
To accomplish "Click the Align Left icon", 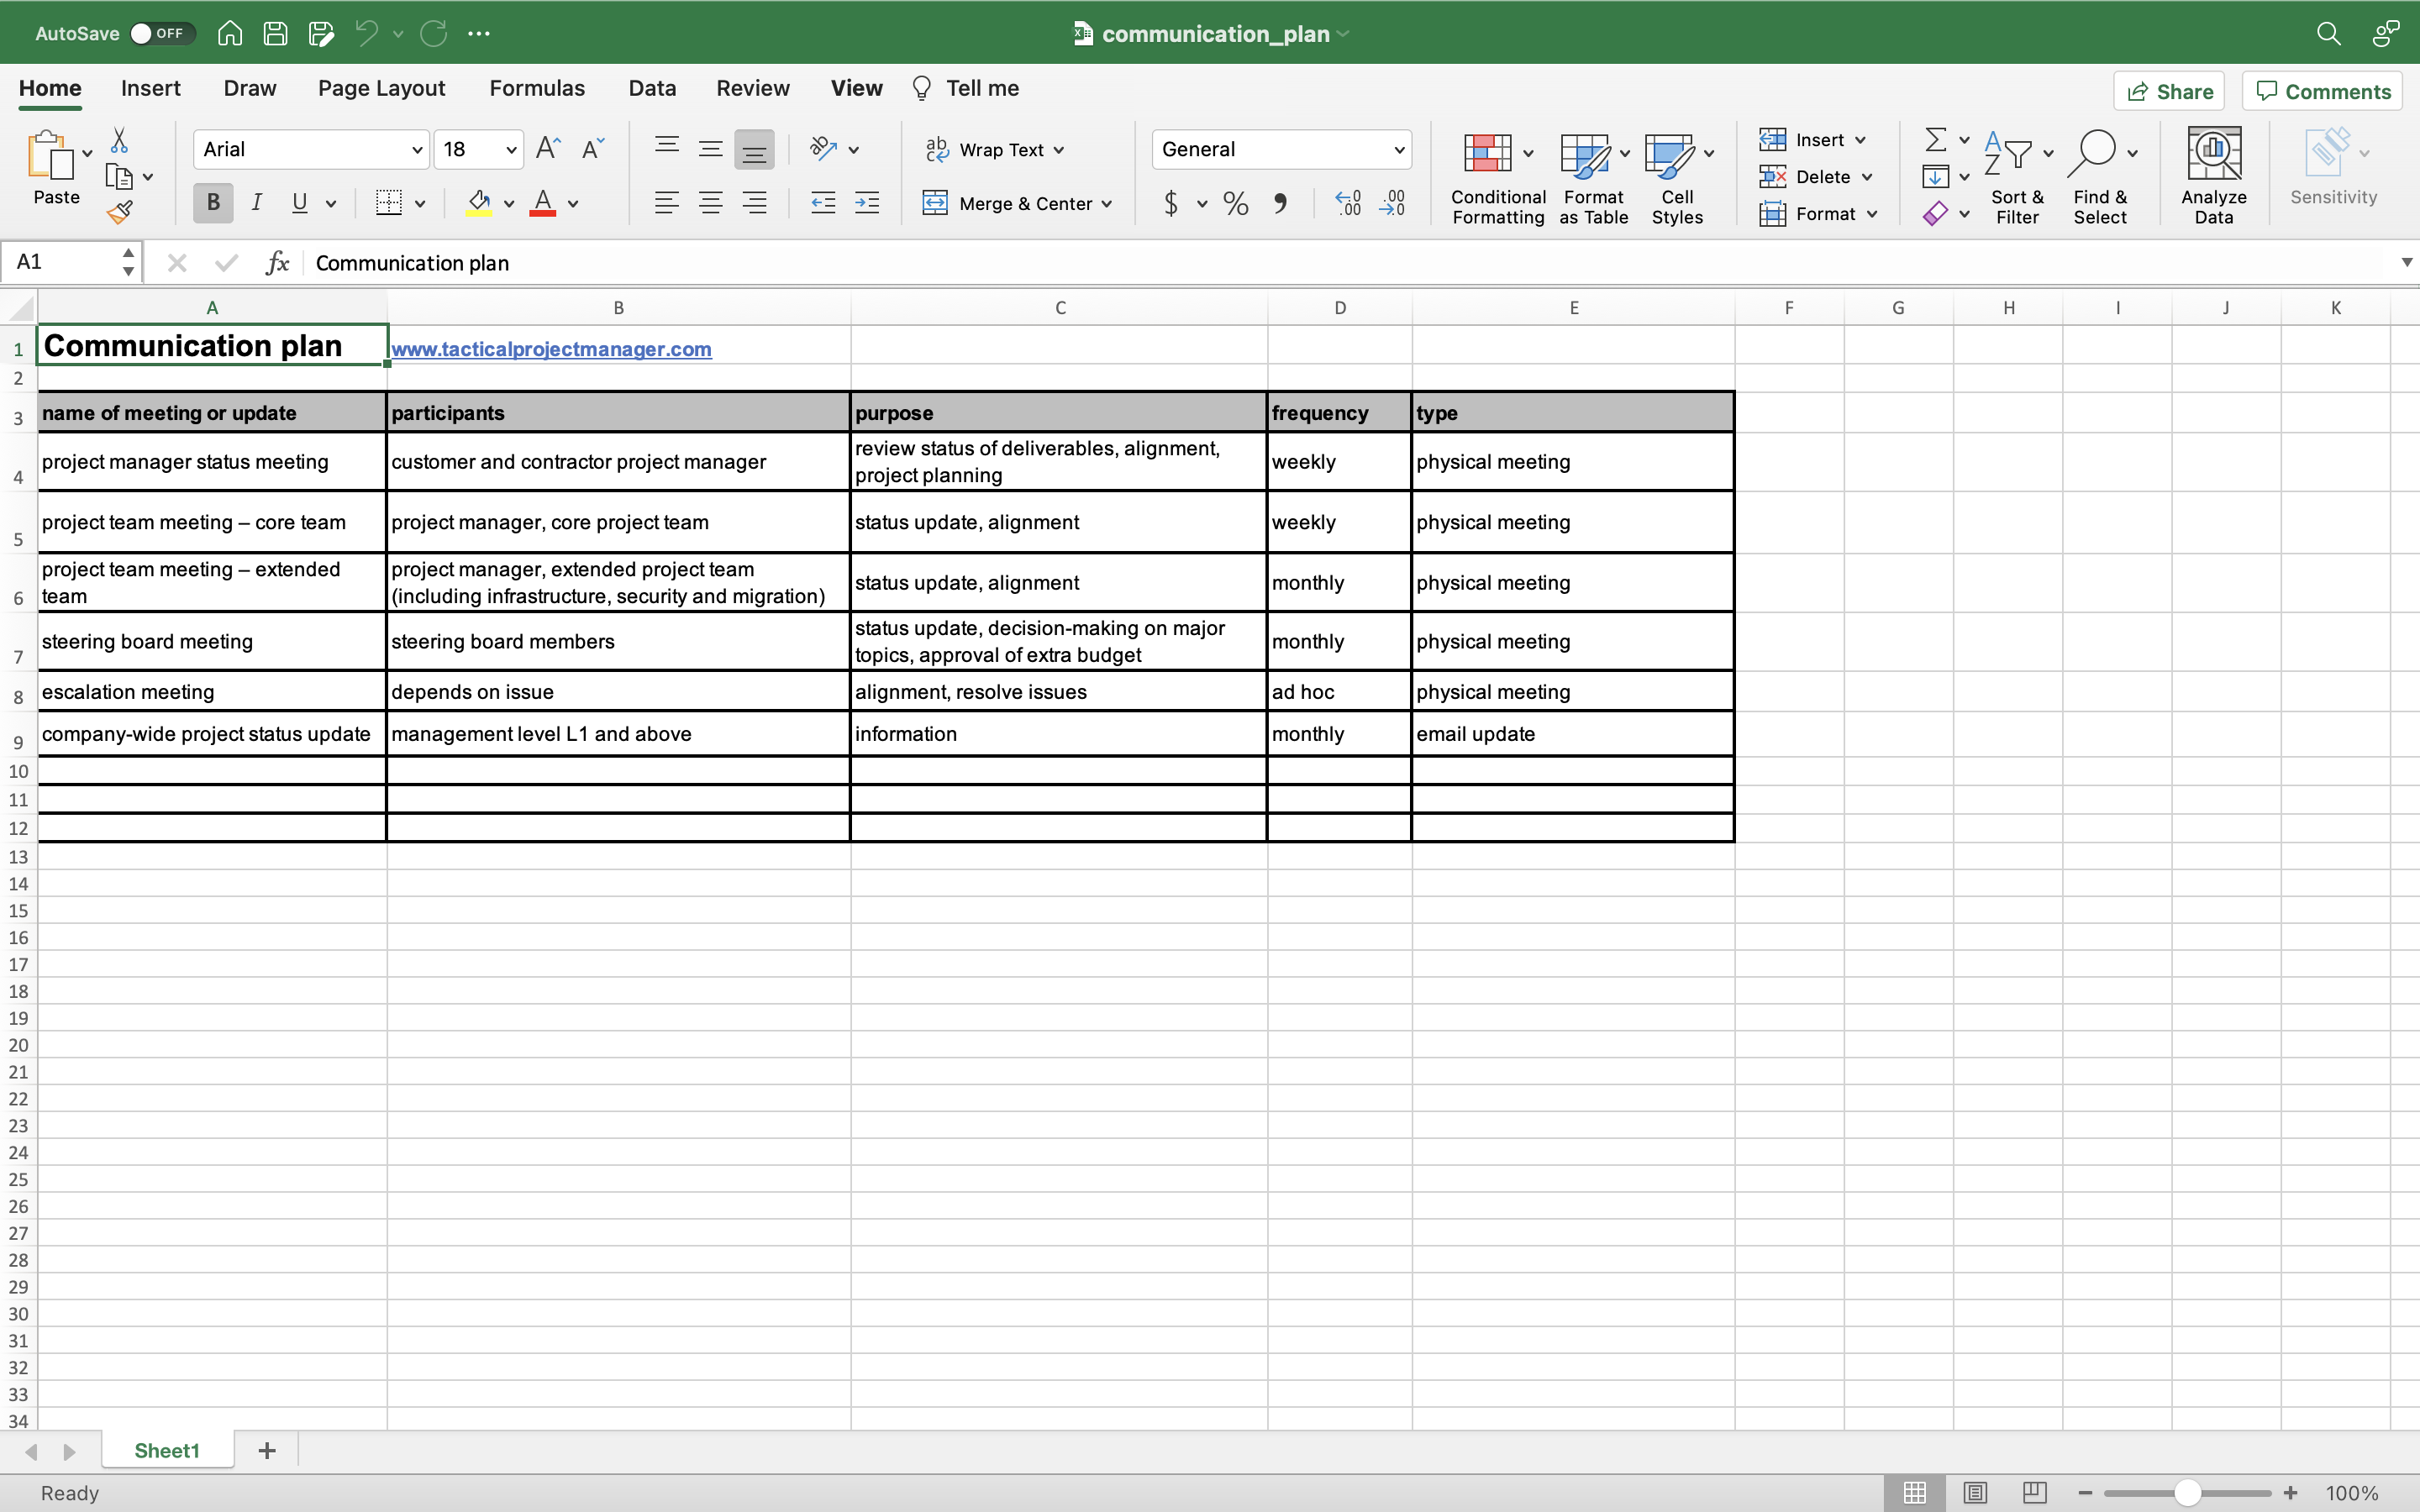I will pos(666,203).
